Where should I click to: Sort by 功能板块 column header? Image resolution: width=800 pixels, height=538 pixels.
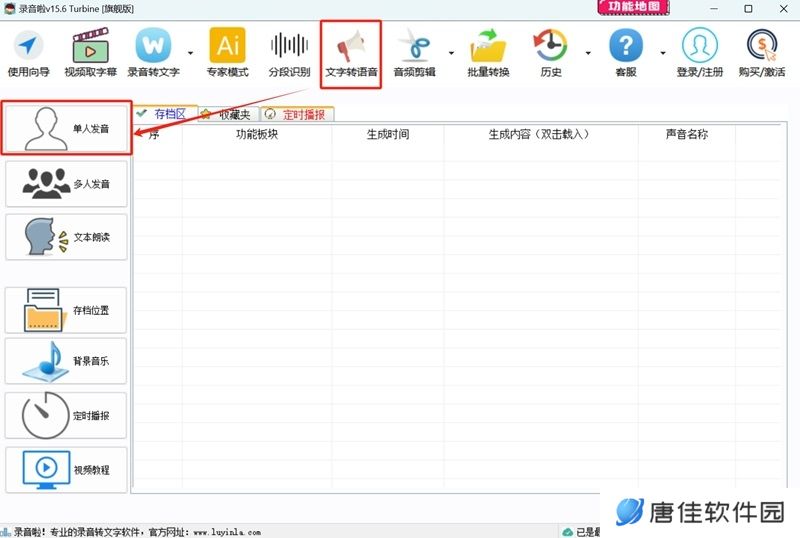[257, 134]
